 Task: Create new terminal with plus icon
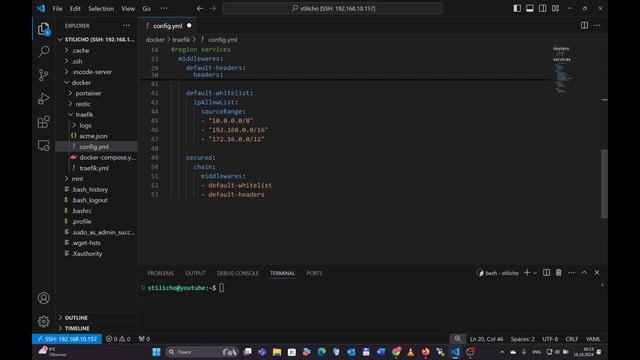tap(527, 273)
